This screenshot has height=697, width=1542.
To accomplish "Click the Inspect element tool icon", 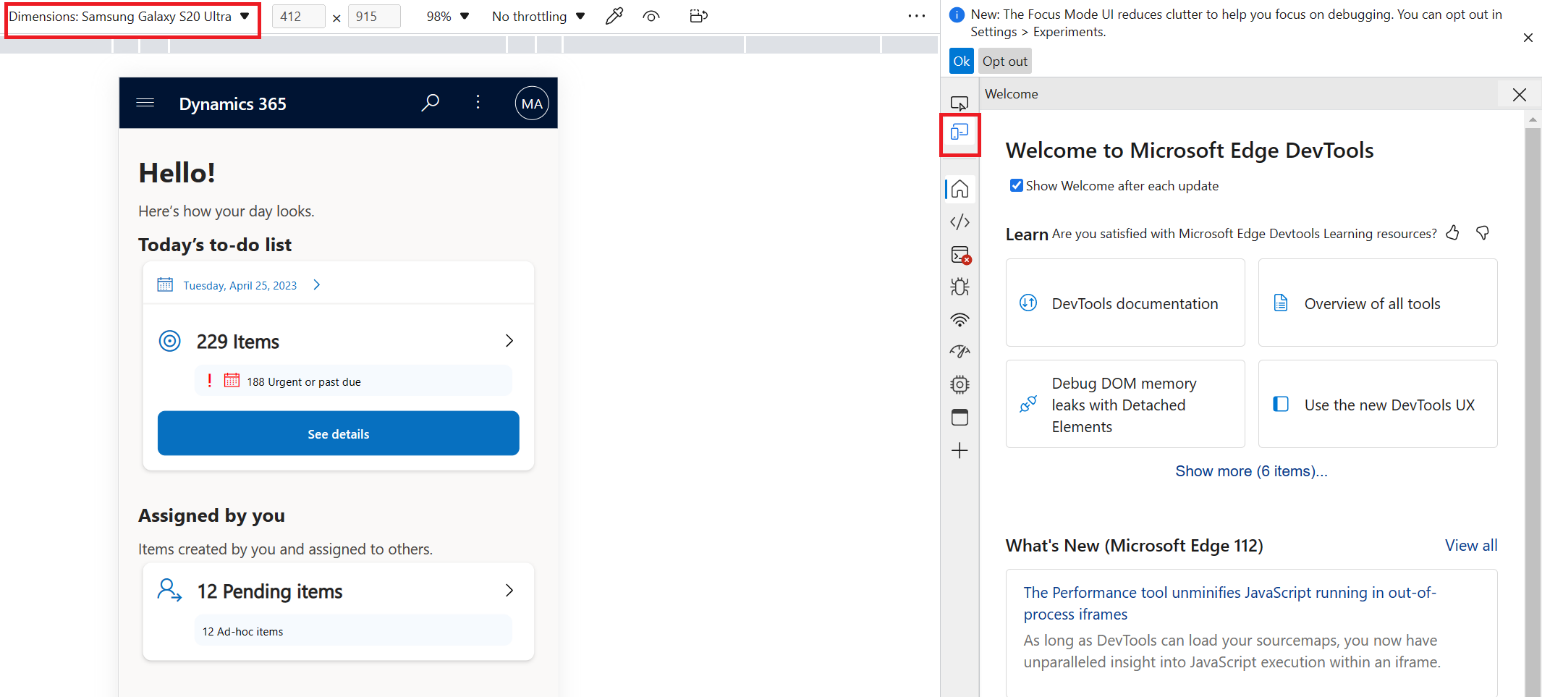I will coord(959,103).
